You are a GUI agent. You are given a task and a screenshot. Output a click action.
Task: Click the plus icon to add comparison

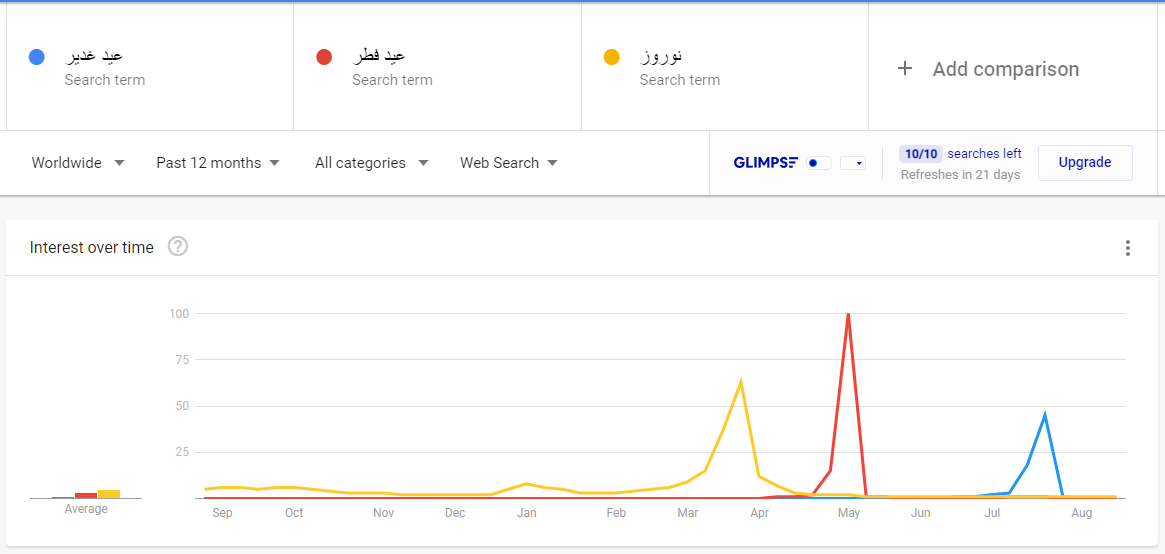905,69
